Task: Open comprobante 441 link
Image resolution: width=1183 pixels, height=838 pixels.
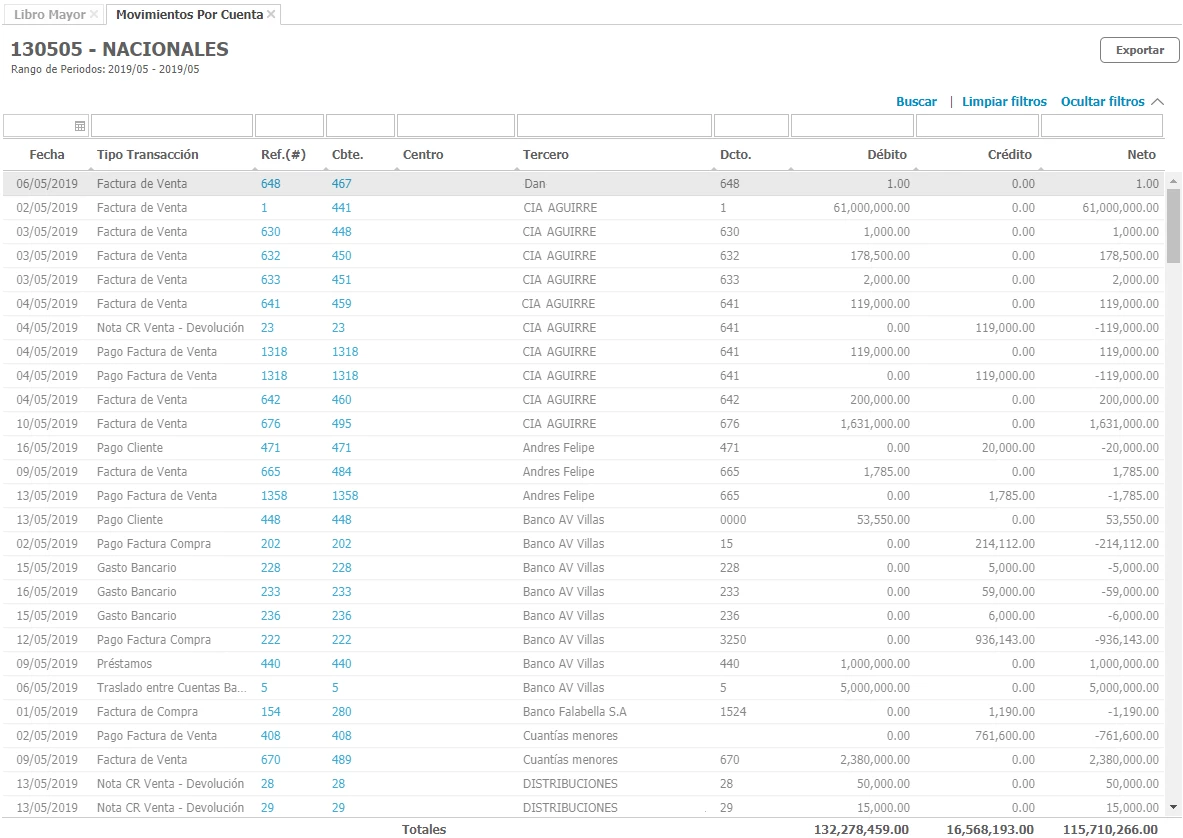Action: point(341,208)
